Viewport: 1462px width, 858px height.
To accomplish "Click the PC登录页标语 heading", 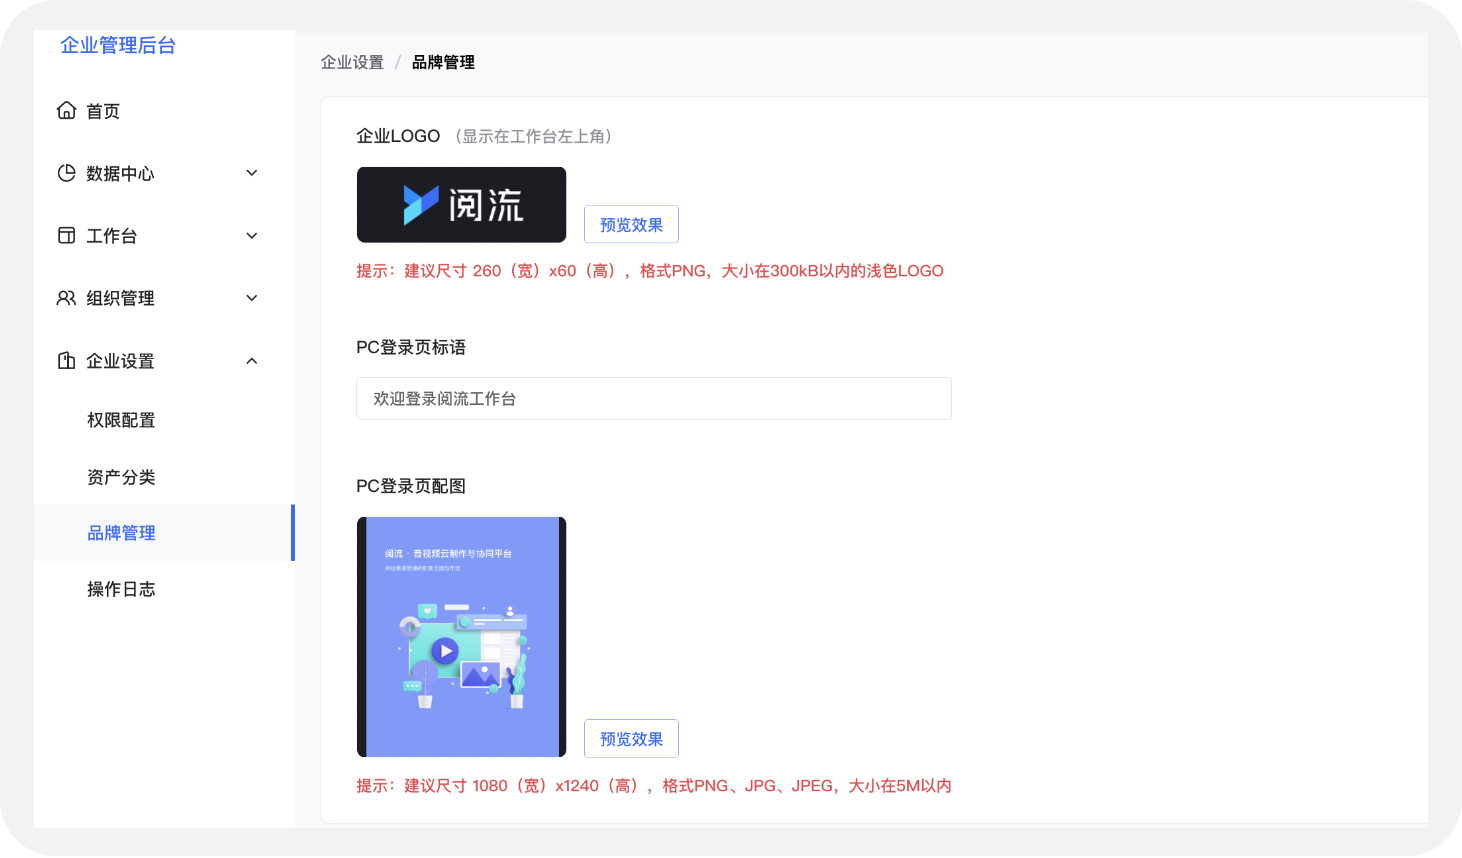I will tap(411, 347).
